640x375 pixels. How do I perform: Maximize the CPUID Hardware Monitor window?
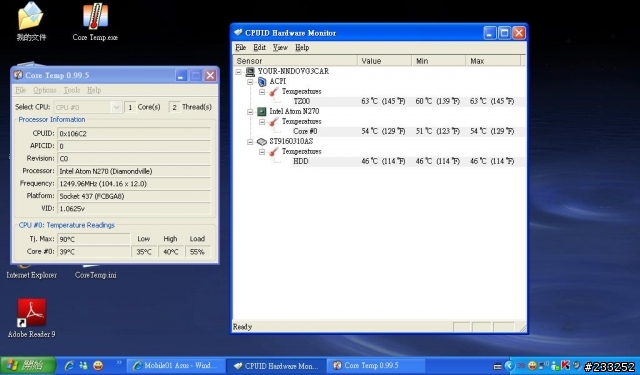tap(504, 33)
